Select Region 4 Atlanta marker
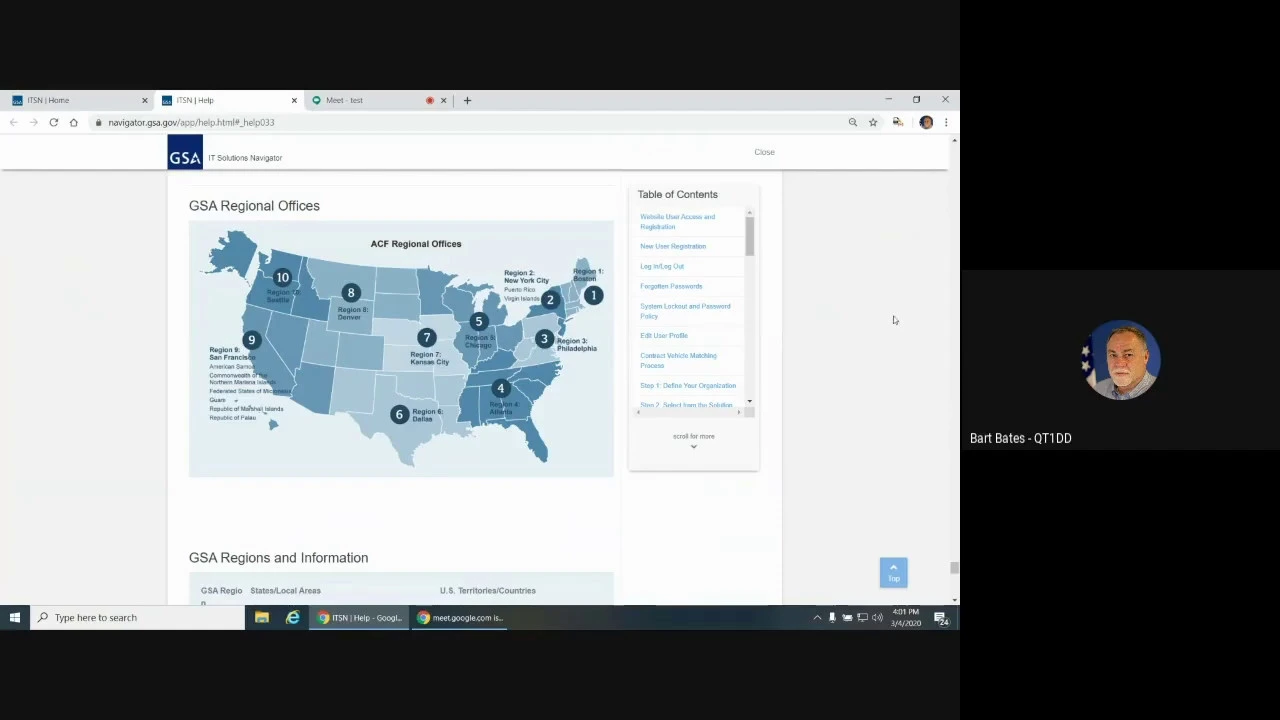 [x=500, y=388]
